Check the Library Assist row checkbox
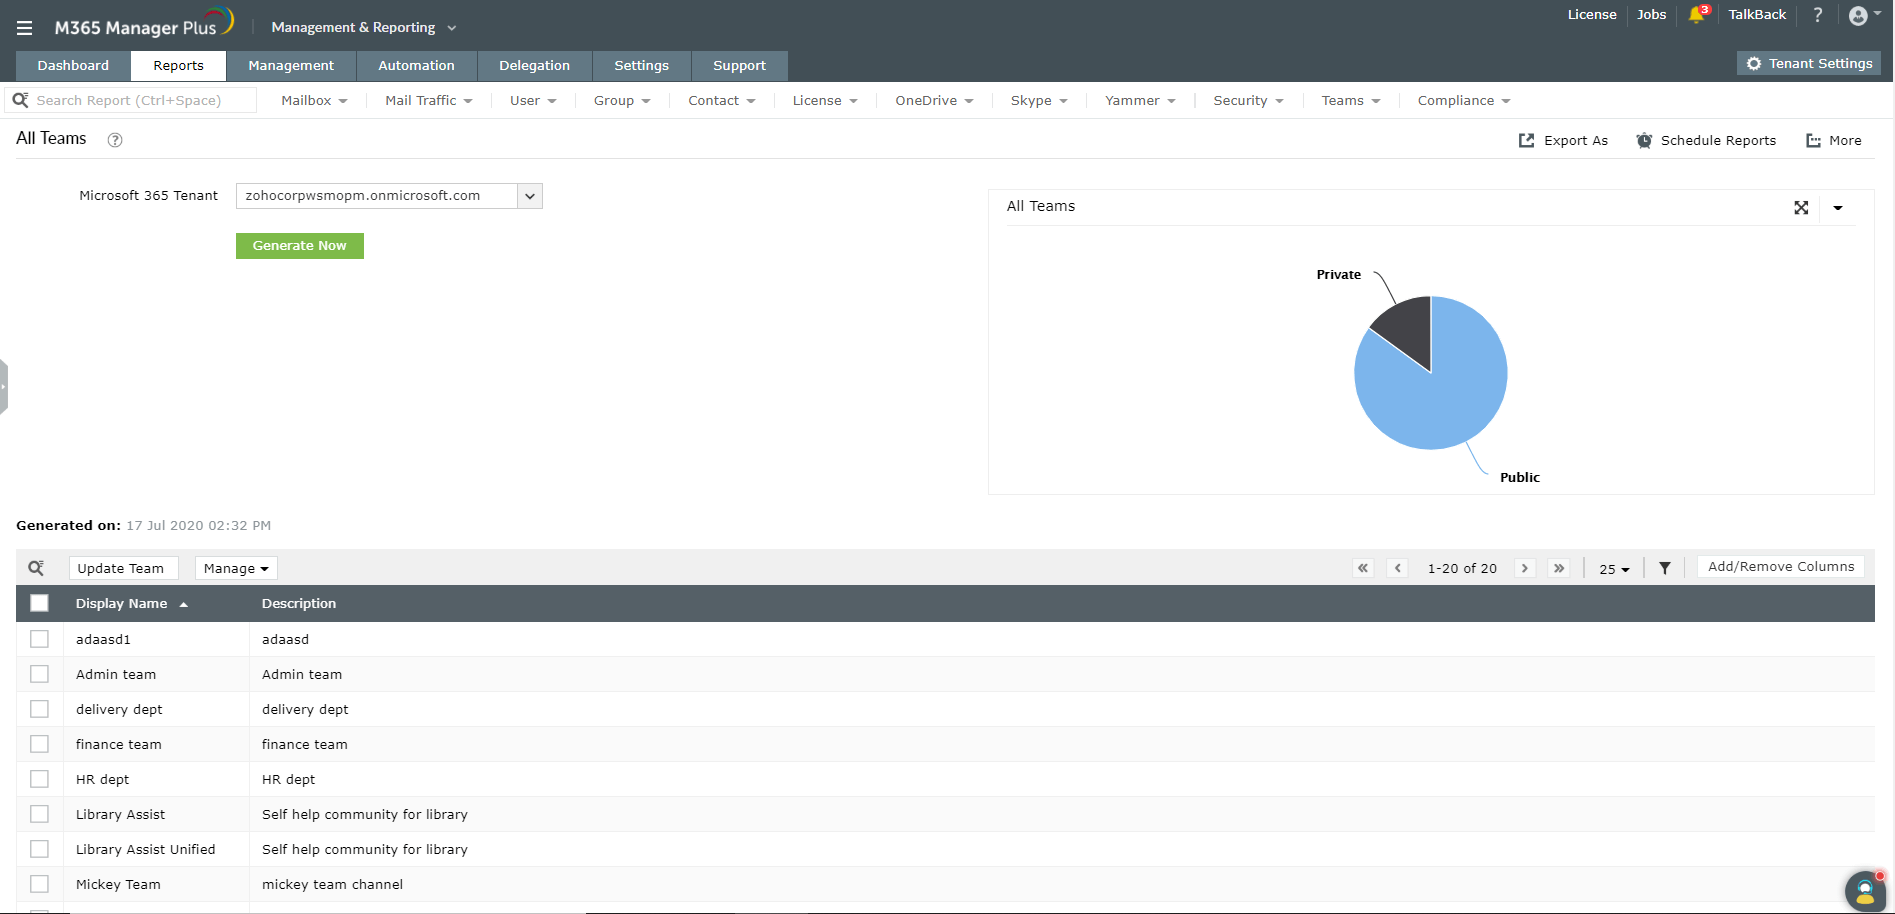This screenshot has width=1895, height=914. click(x=40, y=814)
